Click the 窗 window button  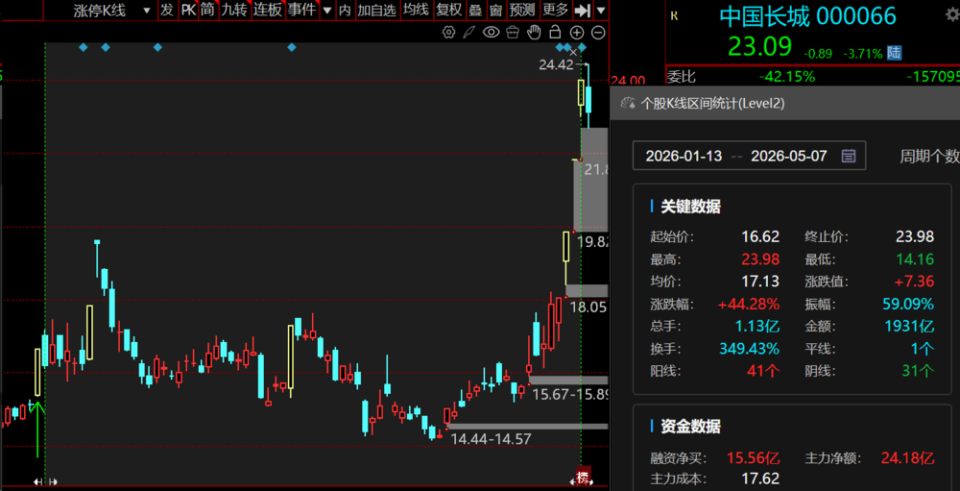click(496, 10)
